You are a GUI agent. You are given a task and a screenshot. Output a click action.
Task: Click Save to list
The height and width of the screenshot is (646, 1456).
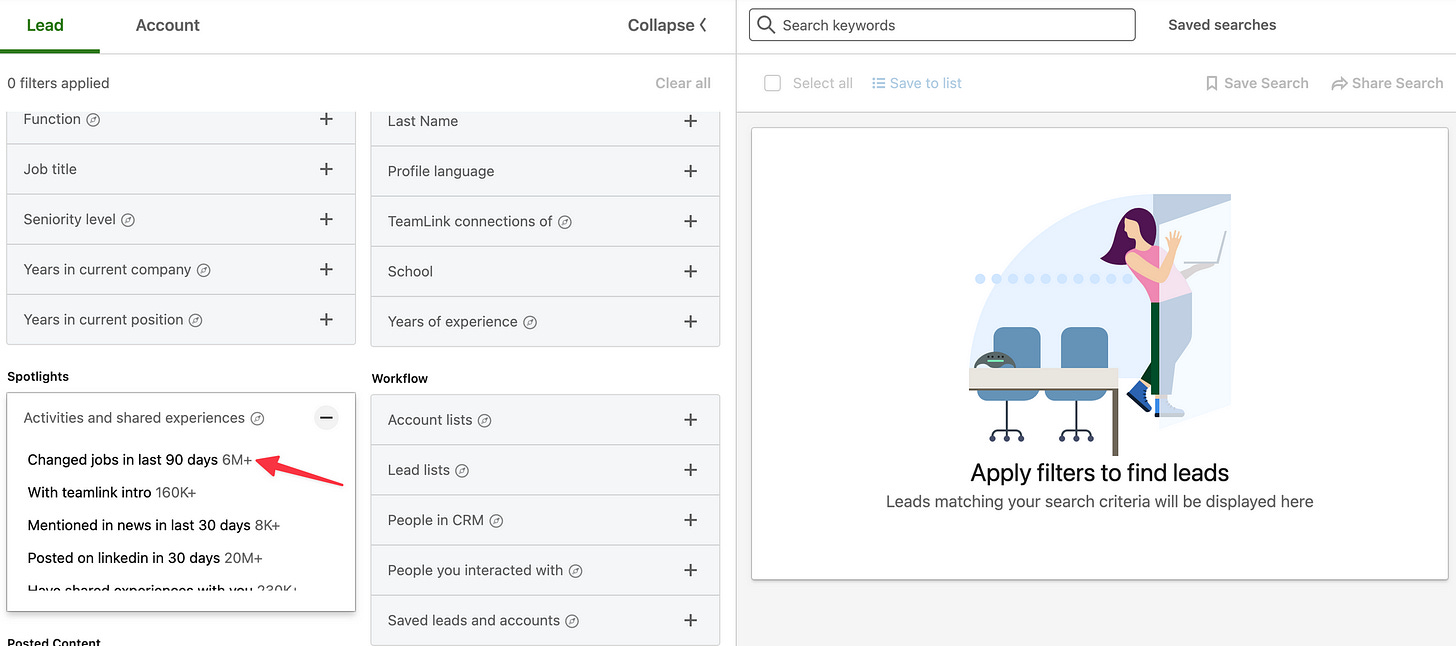[x=916, y=83]
